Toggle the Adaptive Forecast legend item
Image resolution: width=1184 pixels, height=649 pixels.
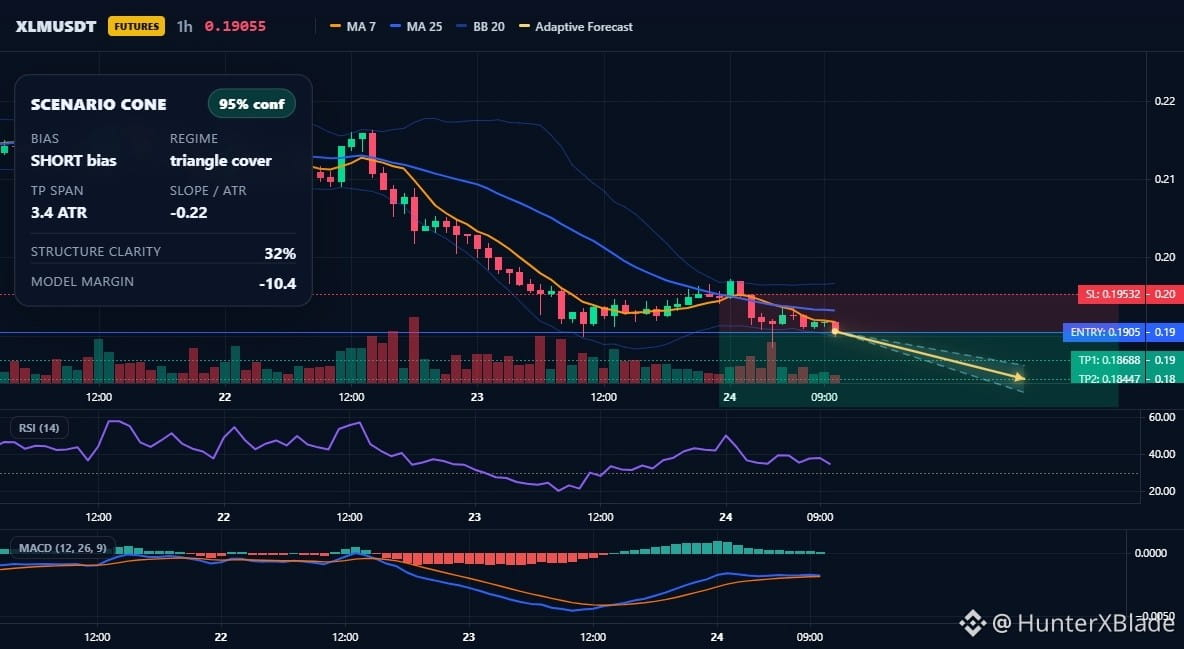click(576, 26)
